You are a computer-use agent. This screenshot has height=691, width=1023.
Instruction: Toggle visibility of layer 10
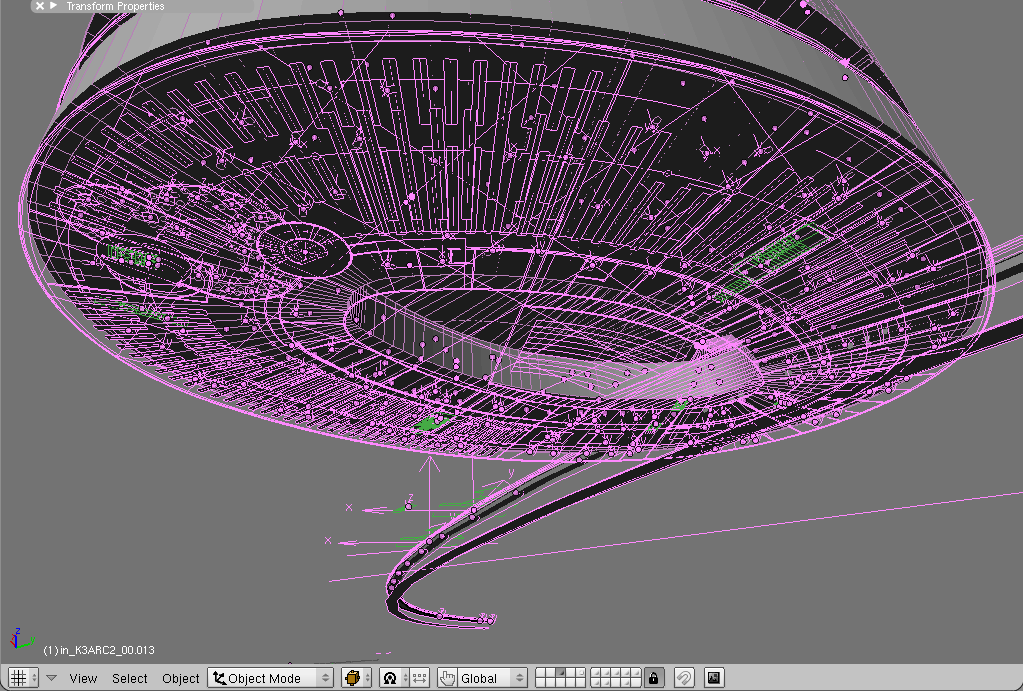(635, 673)
